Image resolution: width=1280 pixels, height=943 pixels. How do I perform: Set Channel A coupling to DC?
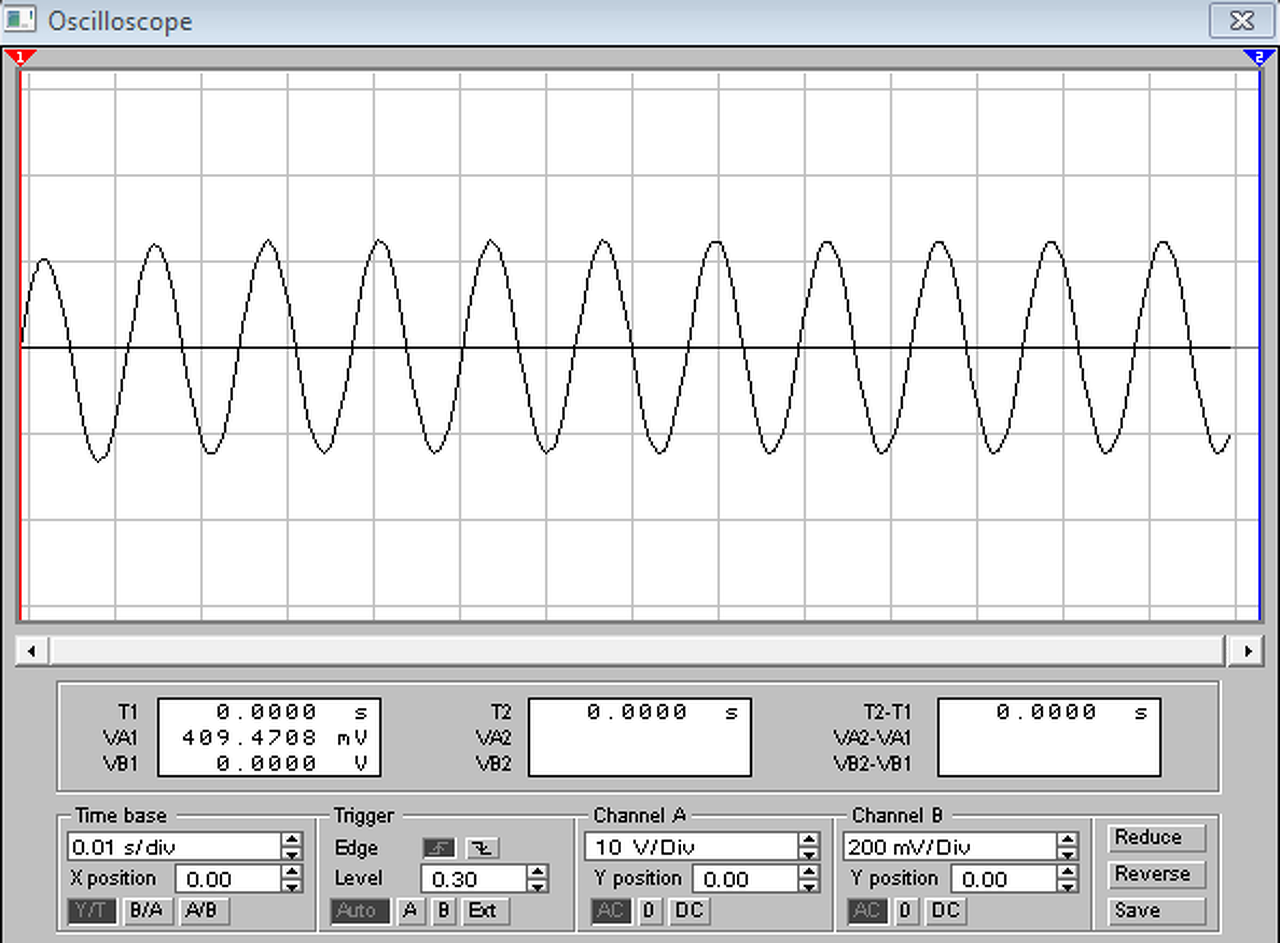[690, 910]
